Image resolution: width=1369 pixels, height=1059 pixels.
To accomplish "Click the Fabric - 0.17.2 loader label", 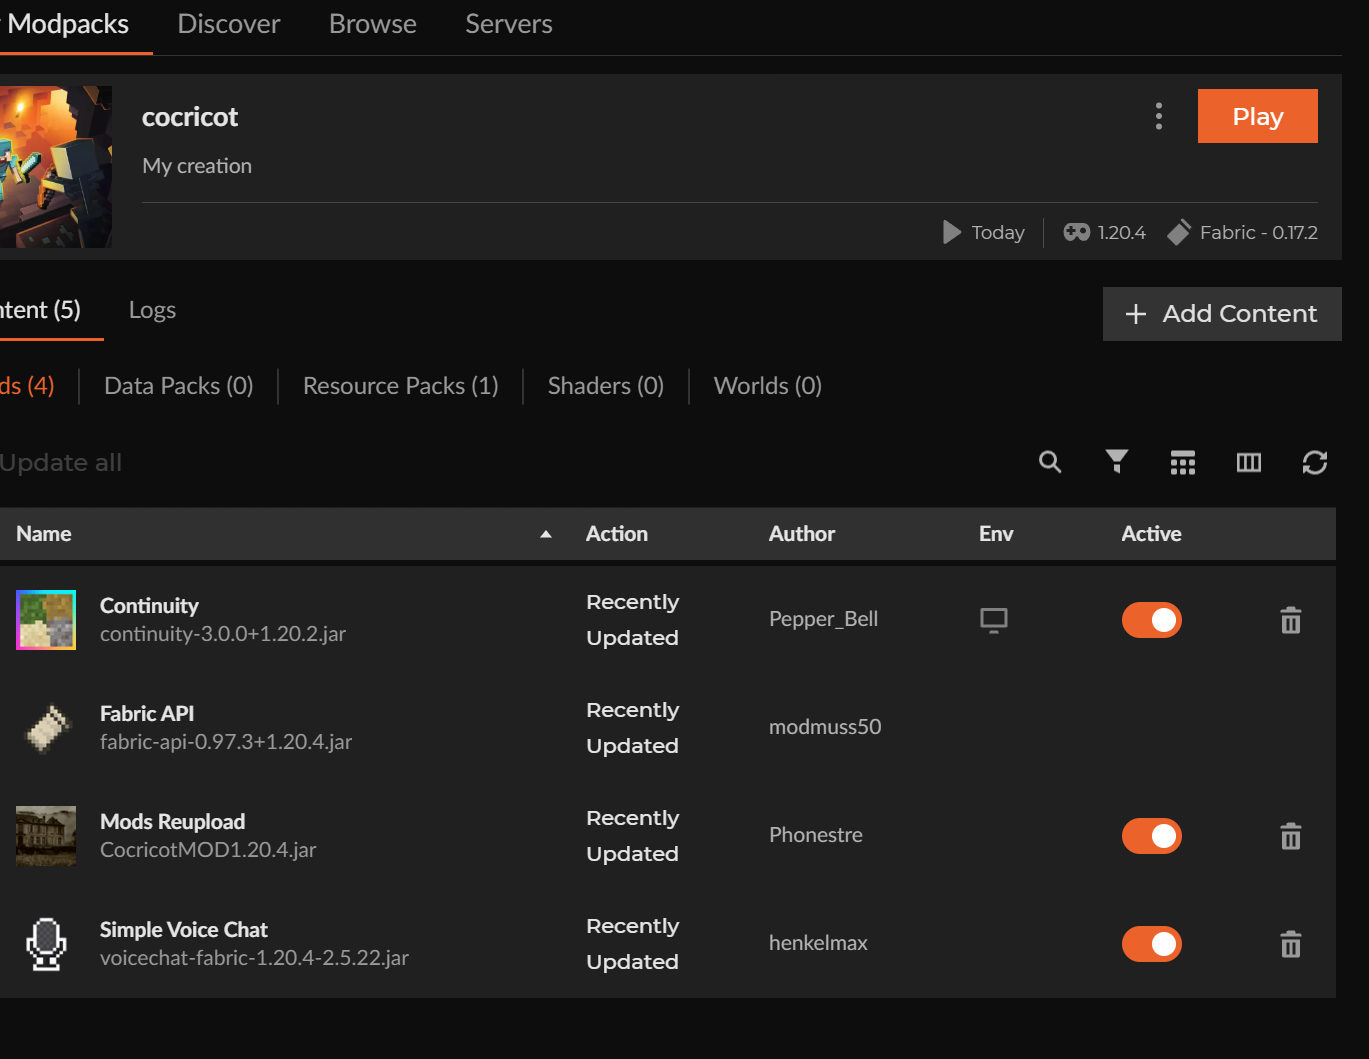I will pos(1259,232).
